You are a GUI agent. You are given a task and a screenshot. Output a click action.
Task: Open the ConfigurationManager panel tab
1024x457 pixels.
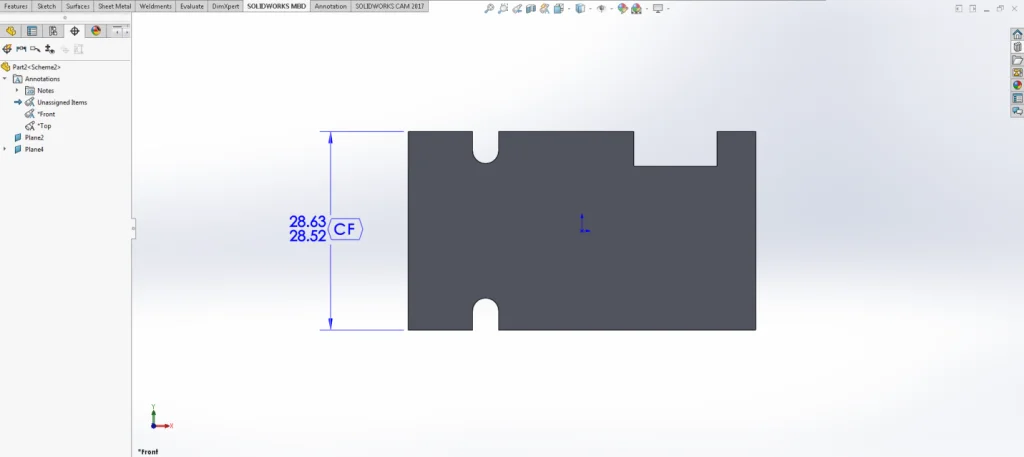(53, 31)
